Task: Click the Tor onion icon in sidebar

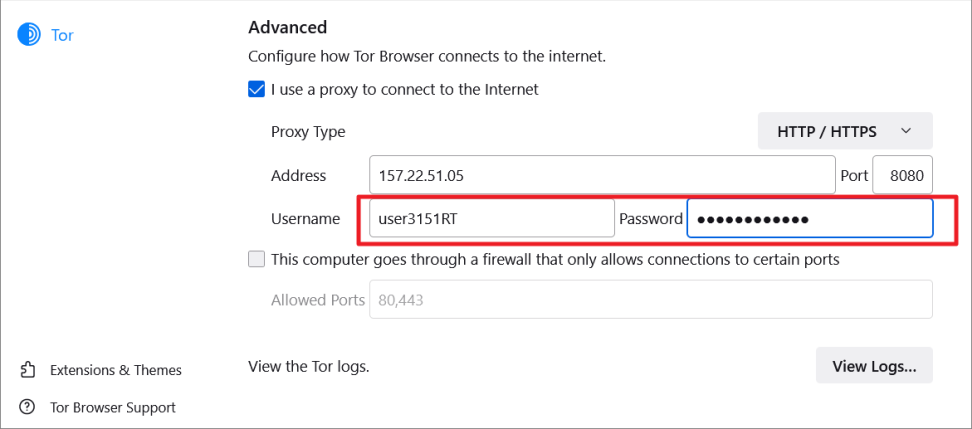Action: point(28,35)
